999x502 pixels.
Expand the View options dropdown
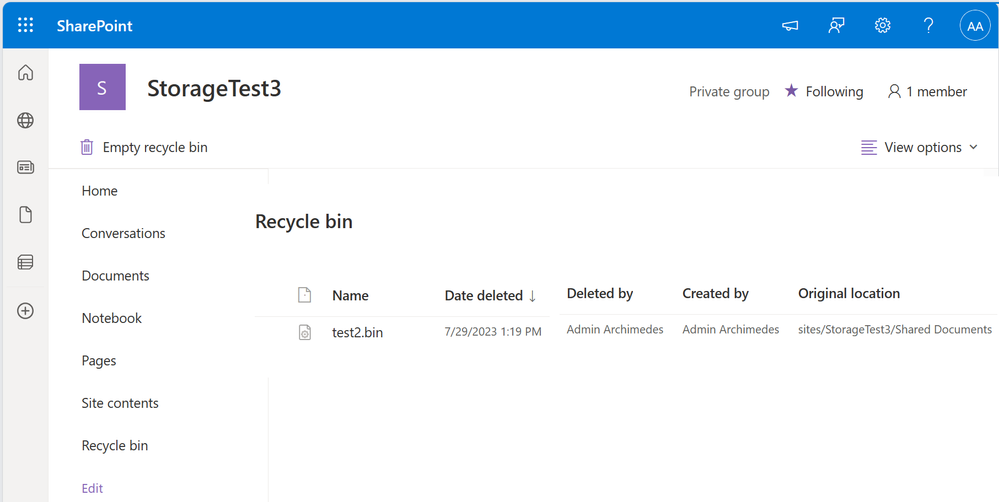(919, 148)
